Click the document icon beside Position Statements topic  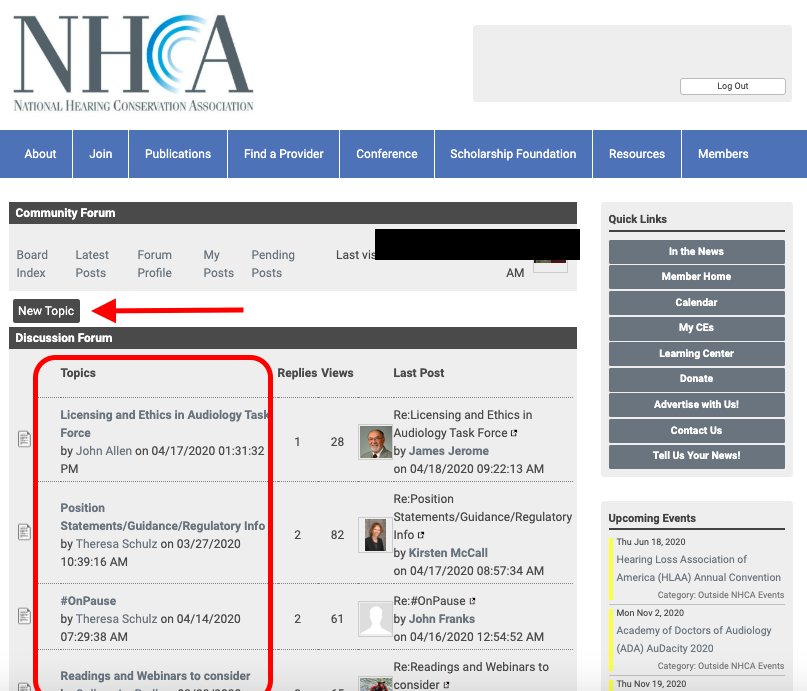[24, 531]
